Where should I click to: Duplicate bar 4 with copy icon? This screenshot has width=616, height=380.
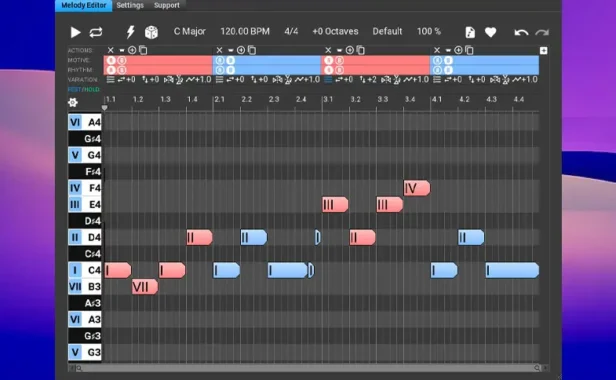pos(470,50)
